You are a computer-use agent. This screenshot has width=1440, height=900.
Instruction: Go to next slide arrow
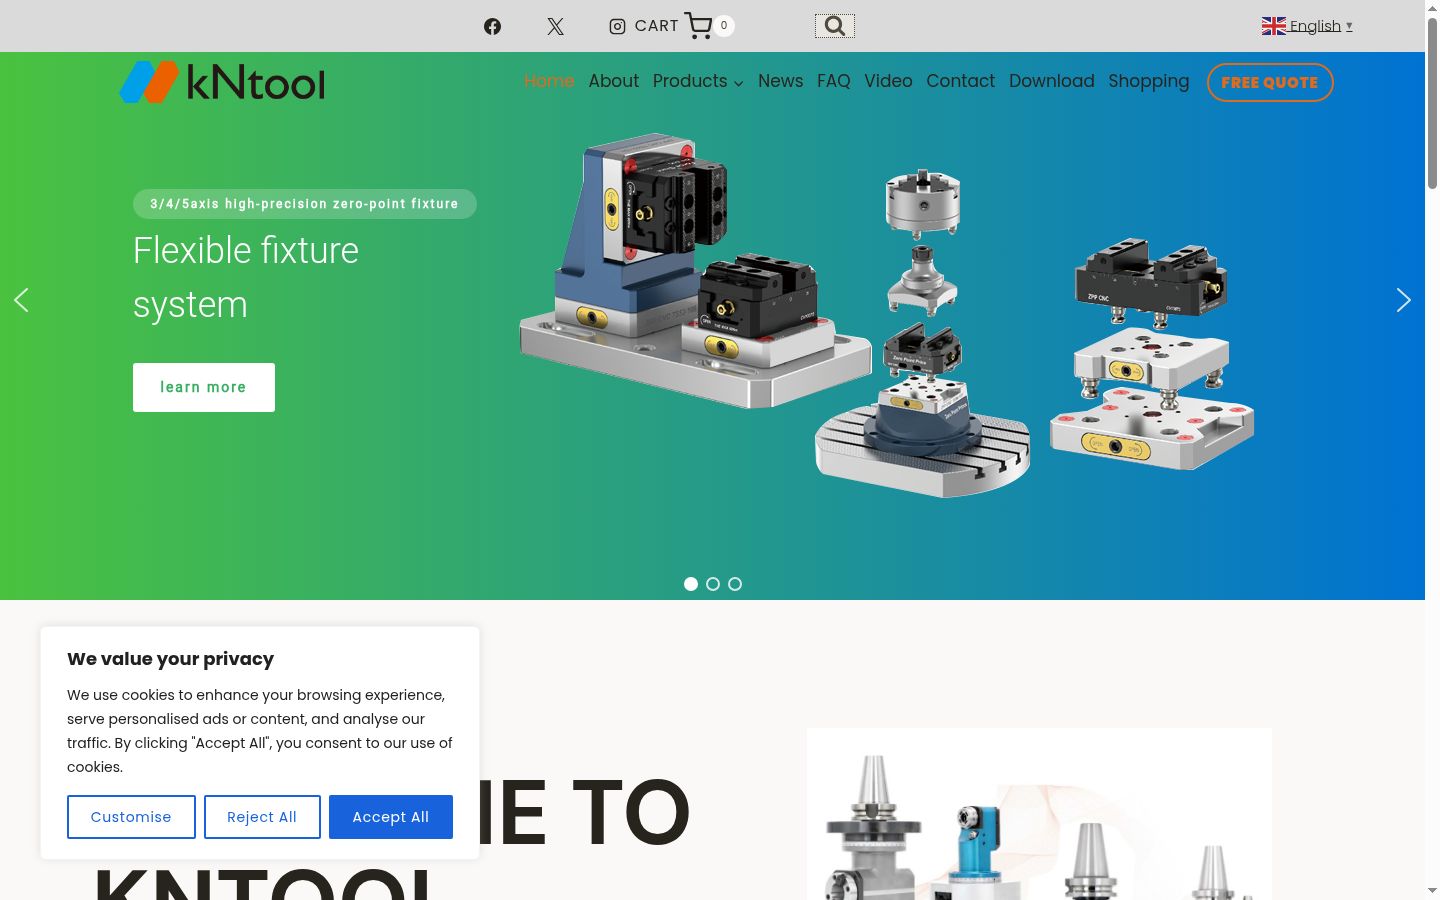click(1403, 300)
